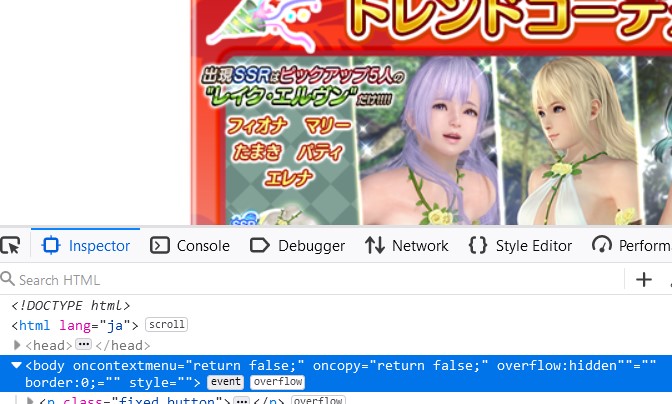Image resolution: width=672 pixels, height=404 pixels.
Task: Click the oncontextmenu attribute on body
Action: coord(189,366)
